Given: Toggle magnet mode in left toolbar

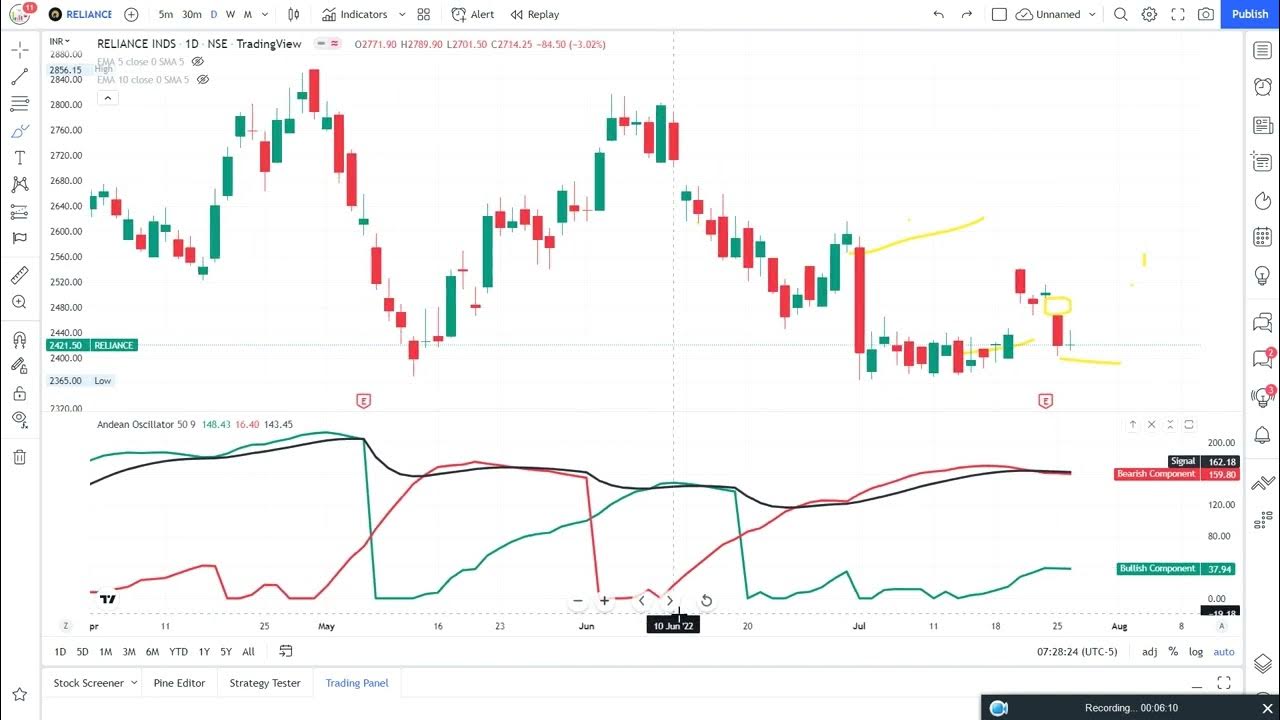Looking at the screenshot, I should 20,340.
